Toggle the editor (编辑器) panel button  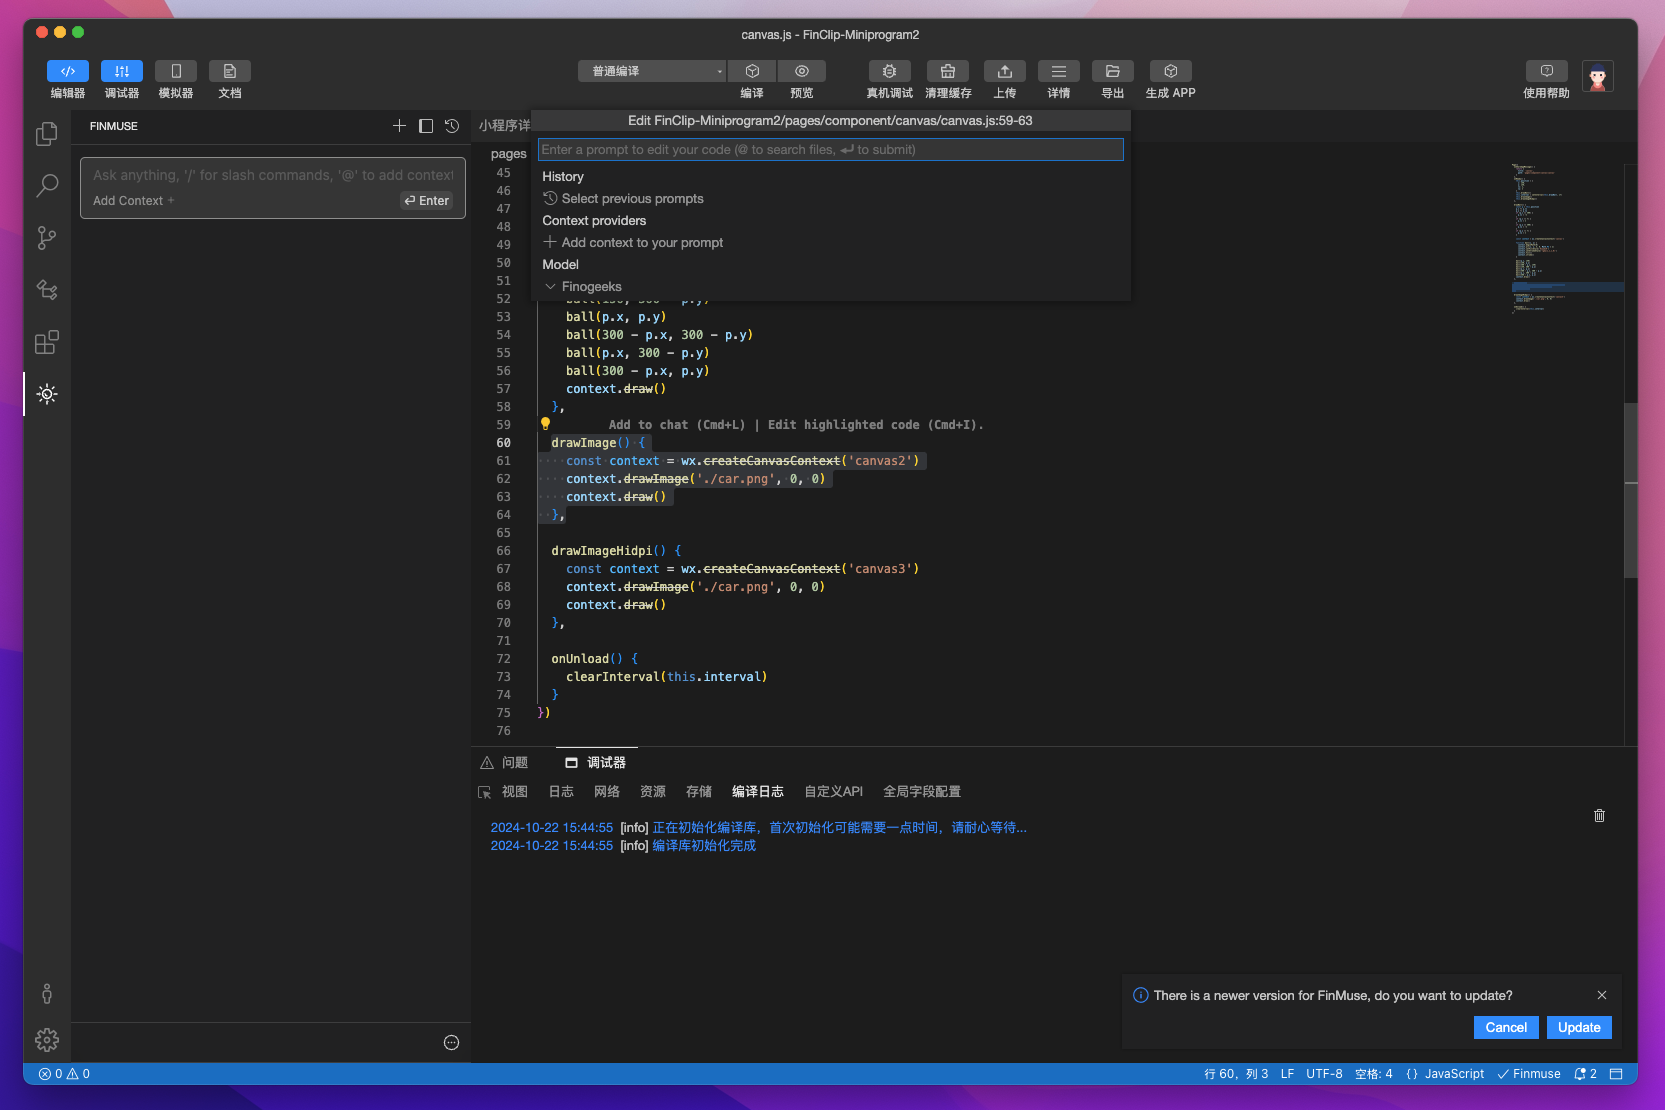(68, 71)
